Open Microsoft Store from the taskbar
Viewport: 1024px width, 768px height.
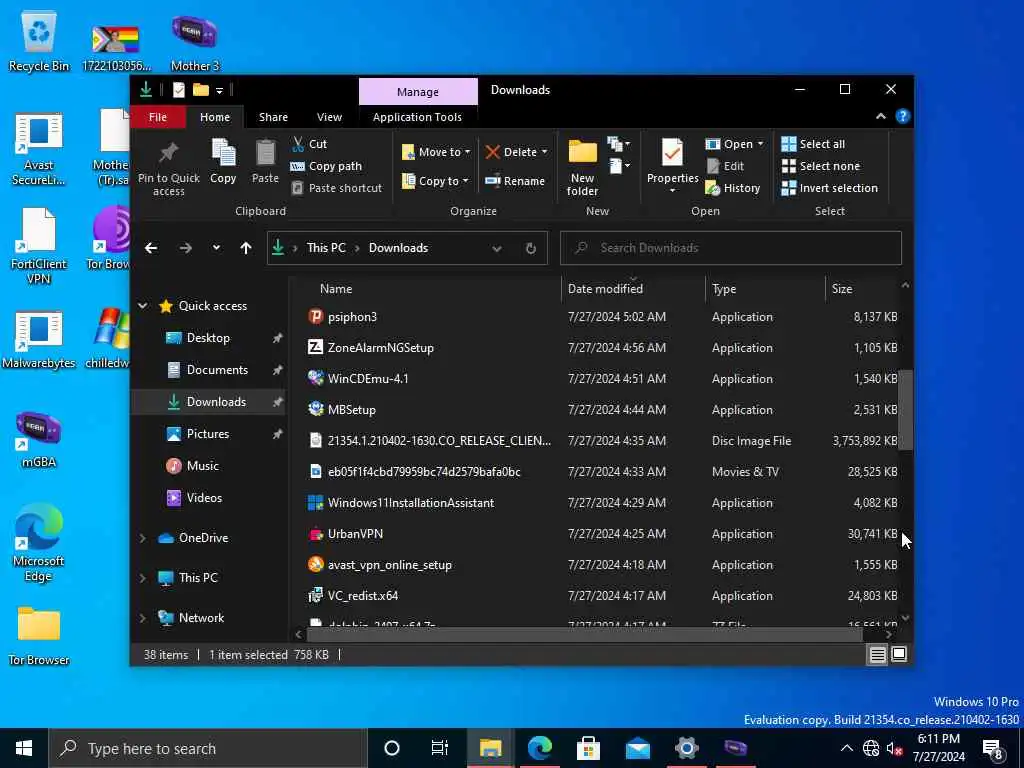(x=588, y=748)
